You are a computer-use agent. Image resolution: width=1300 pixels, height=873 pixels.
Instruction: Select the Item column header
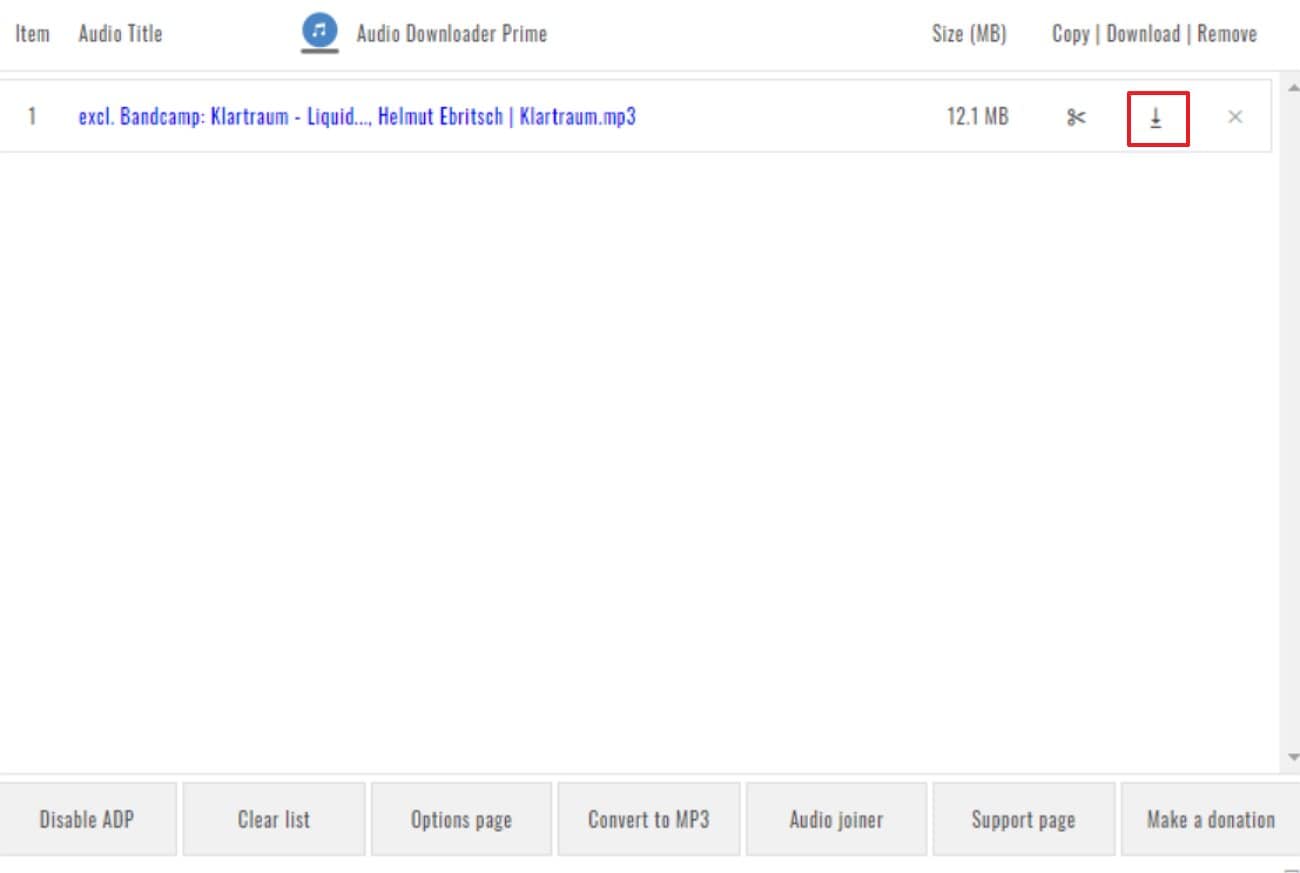coord(32,34)
